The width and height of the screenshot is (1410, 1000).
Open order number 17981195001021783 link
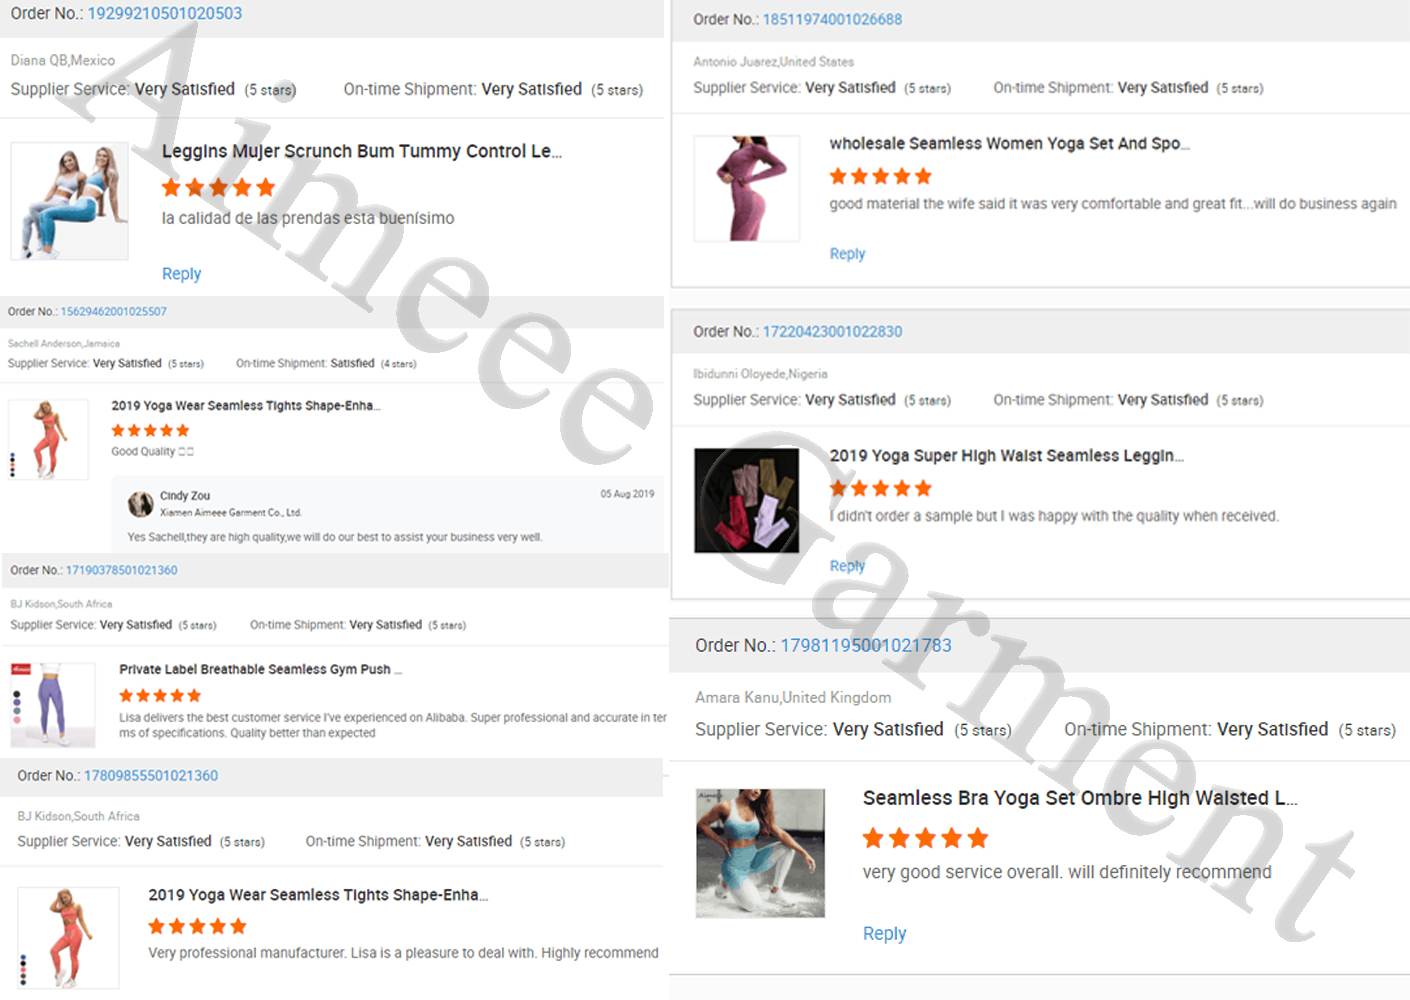click(x=866, y=646)
